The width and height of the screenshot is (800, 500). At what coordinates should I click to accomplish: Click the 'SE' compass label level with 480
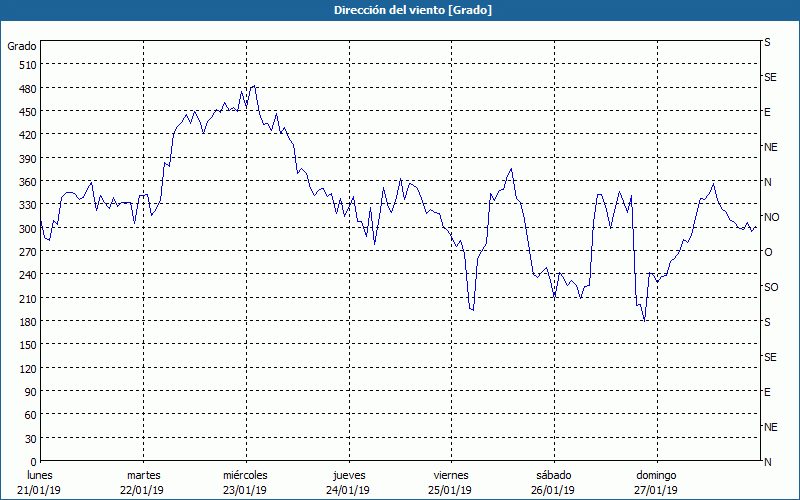pyautogui.click(x=770, y=78)
